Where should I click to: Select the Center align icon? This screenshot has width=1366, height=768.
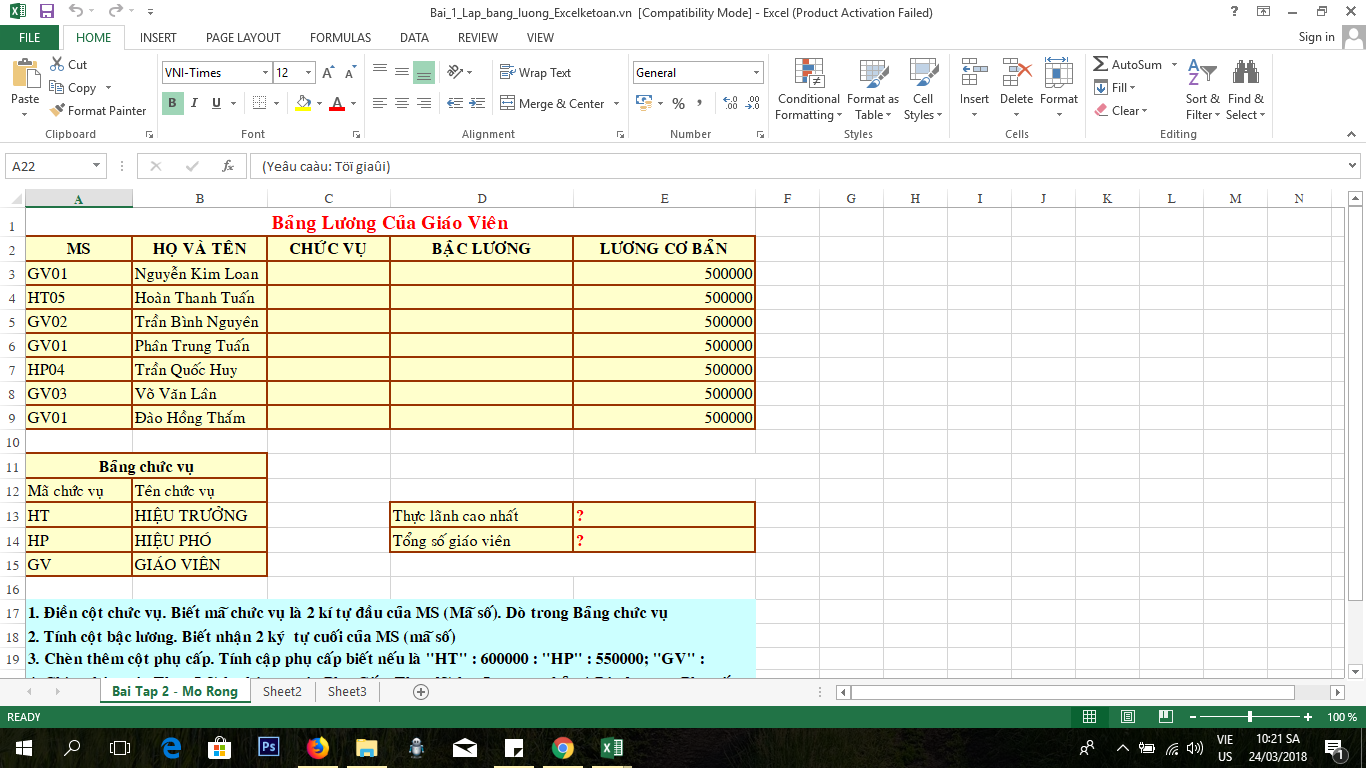pos(401,103)
